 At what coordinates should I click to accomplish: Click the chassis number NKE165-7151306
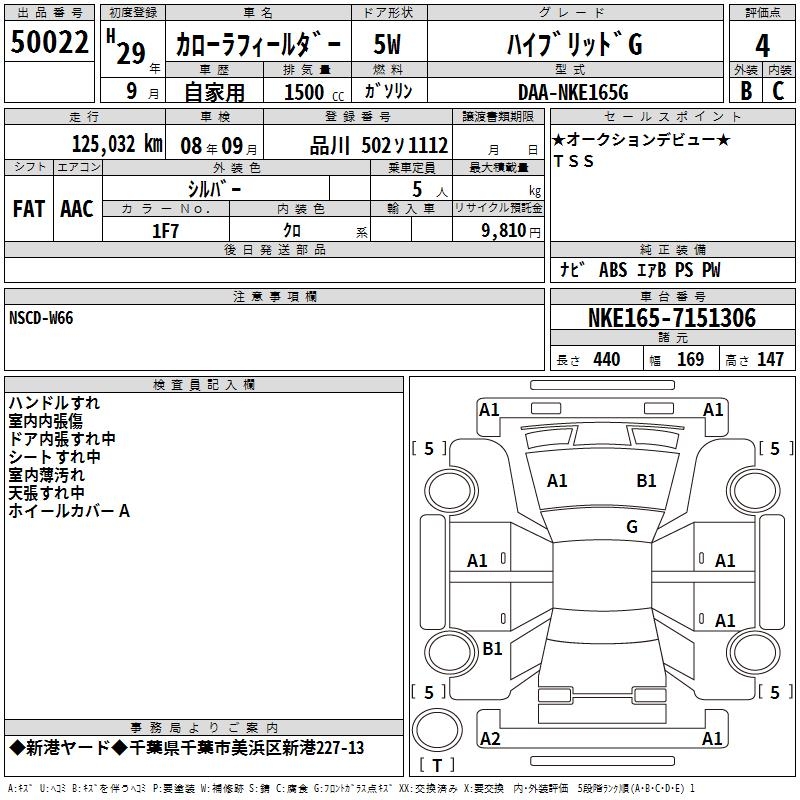click(x=672, y=318)
